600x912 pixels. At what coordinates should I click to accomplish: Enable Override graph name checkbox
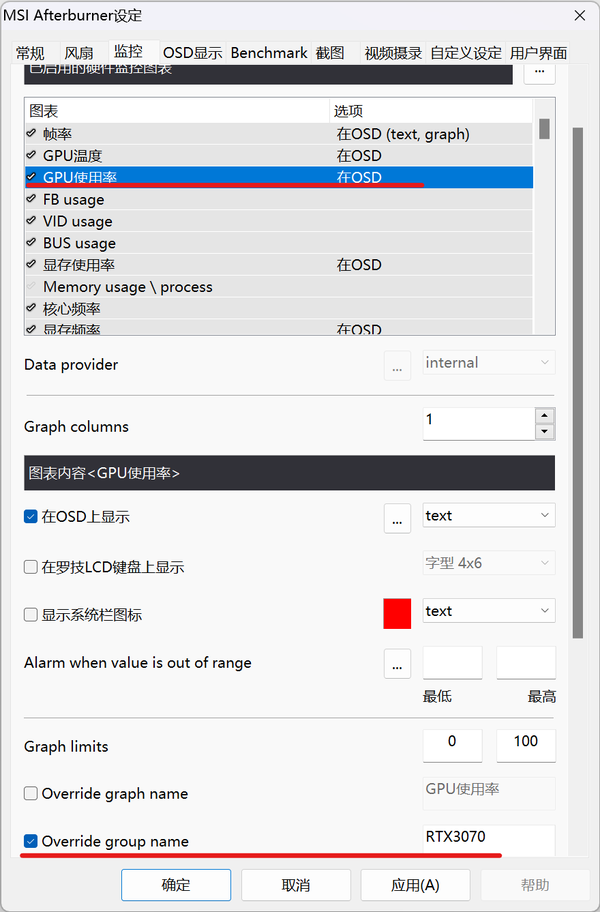pyautogui.click(x=31, y=794)
